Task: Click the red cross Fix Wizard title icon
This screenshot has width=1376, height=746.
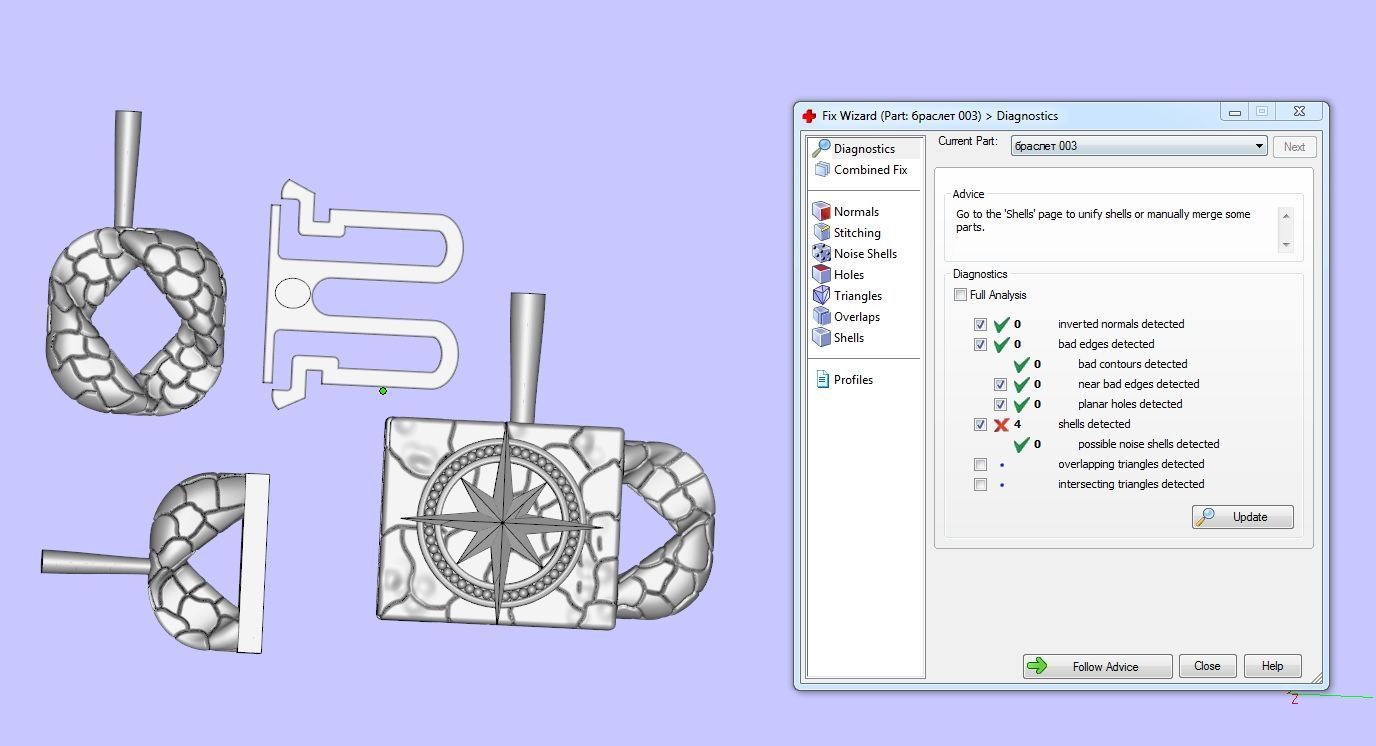Action: pyautogui.click(x=809, y=116)
